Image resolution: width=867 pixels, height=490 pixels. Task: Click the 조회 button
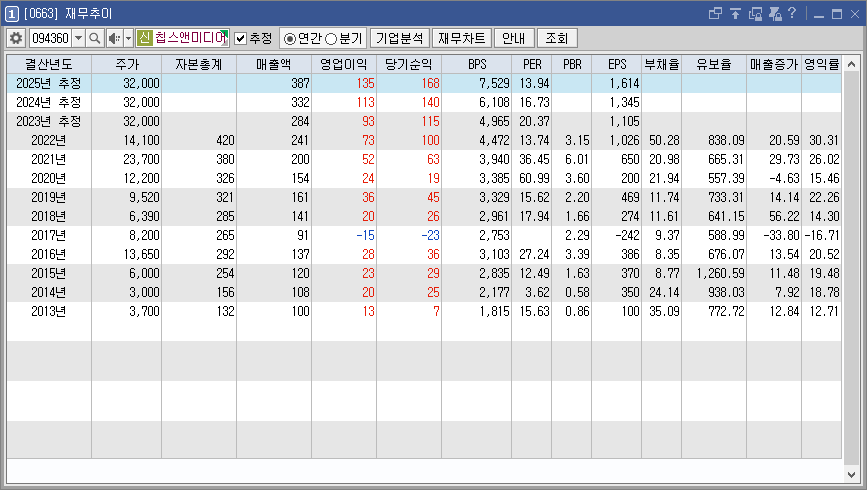[557, 38]
